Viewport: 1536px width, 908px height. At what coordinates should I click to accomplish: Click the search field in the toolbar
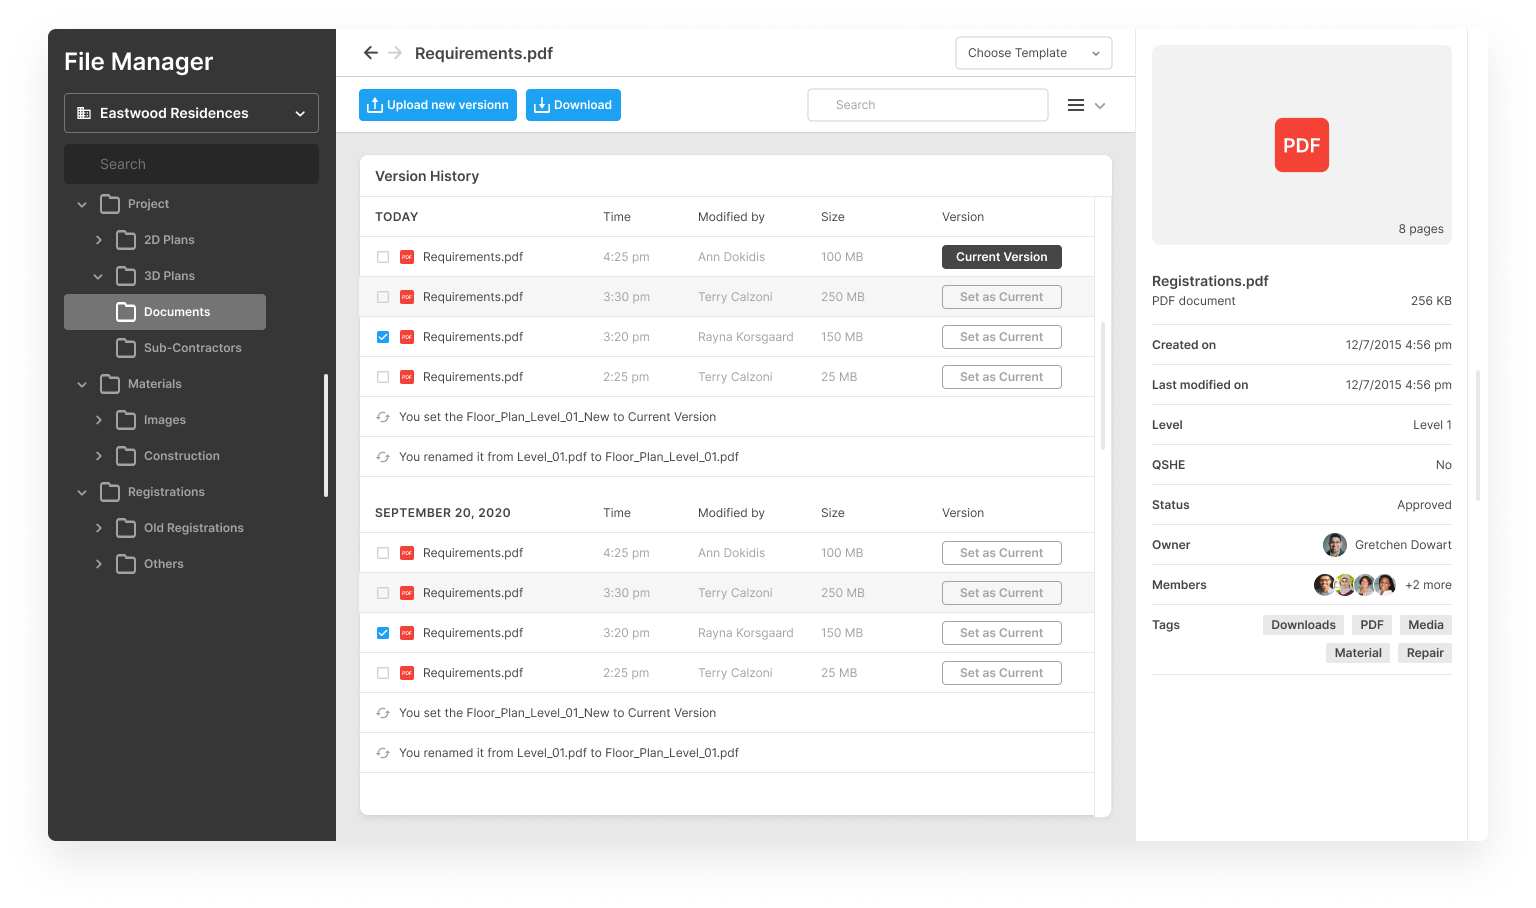[927, 105]
